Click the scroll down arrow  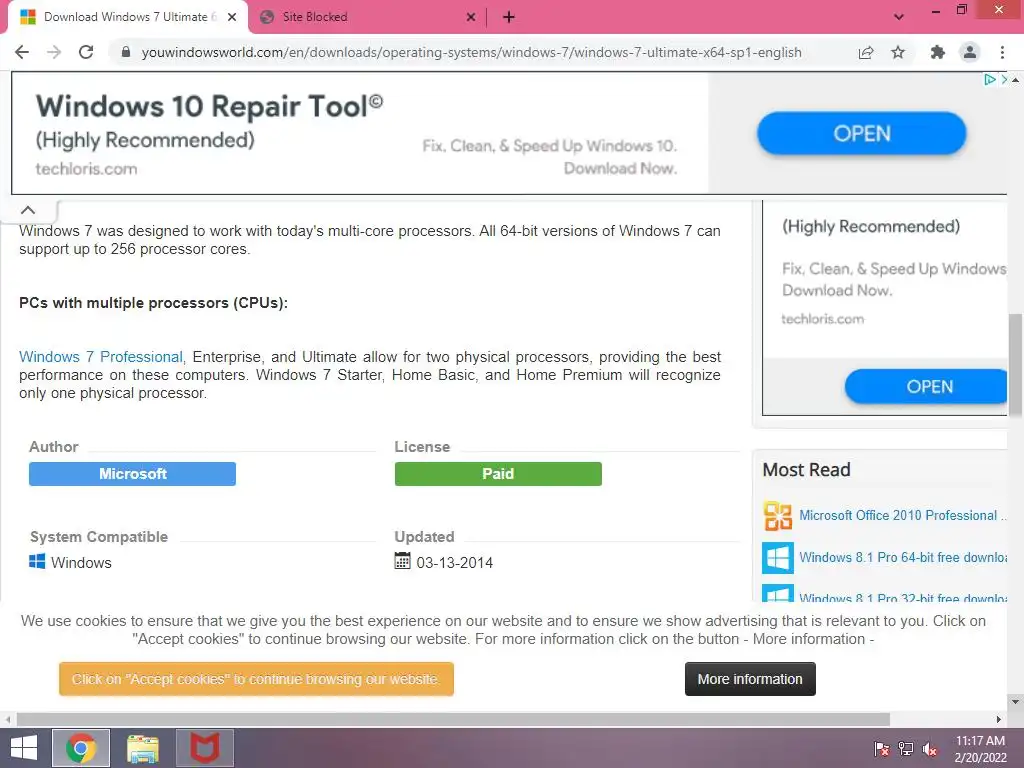pyautogui.click(x=1015, y=702)
